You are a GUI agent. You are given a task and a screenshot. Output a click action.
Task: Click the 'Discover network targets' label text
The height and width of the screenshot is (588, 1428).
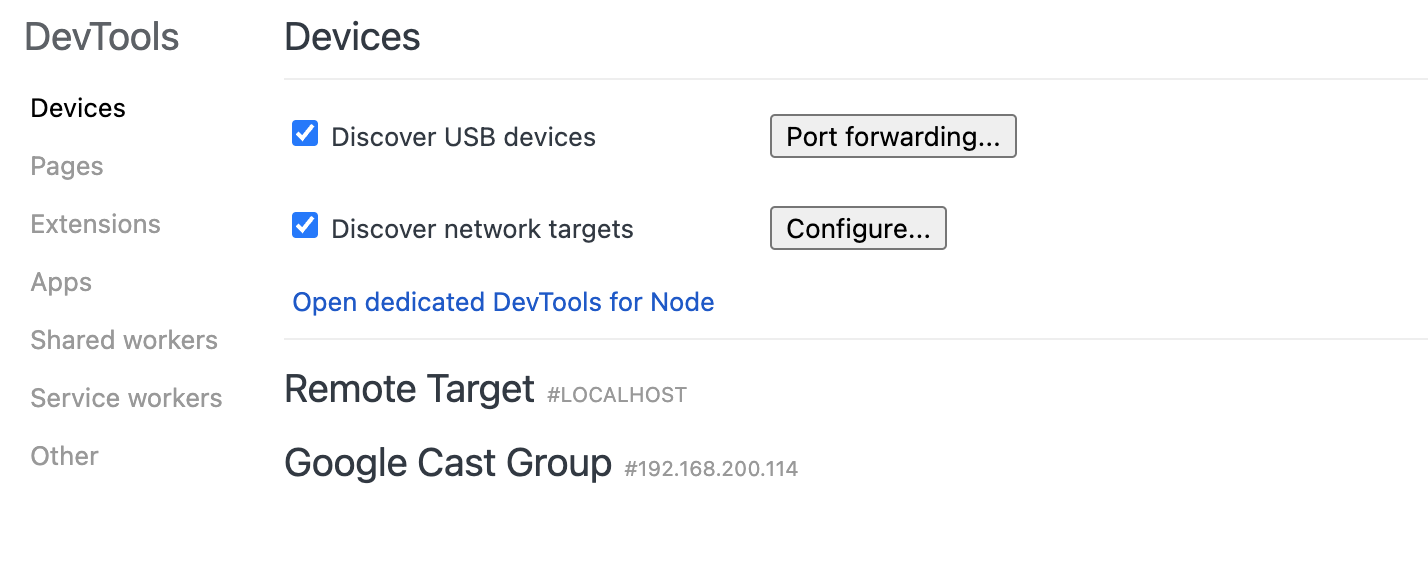coord(482,229)
